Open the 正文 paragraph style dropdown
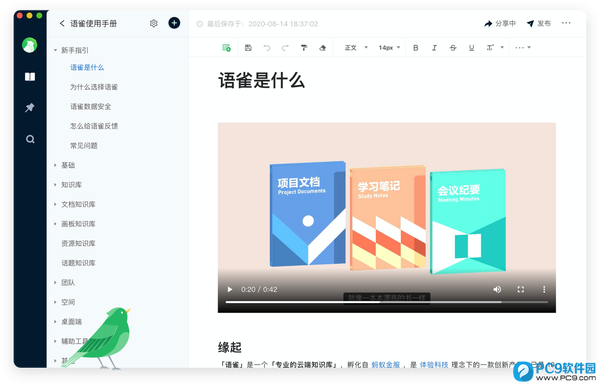600x385 pixels. point(356,48)
